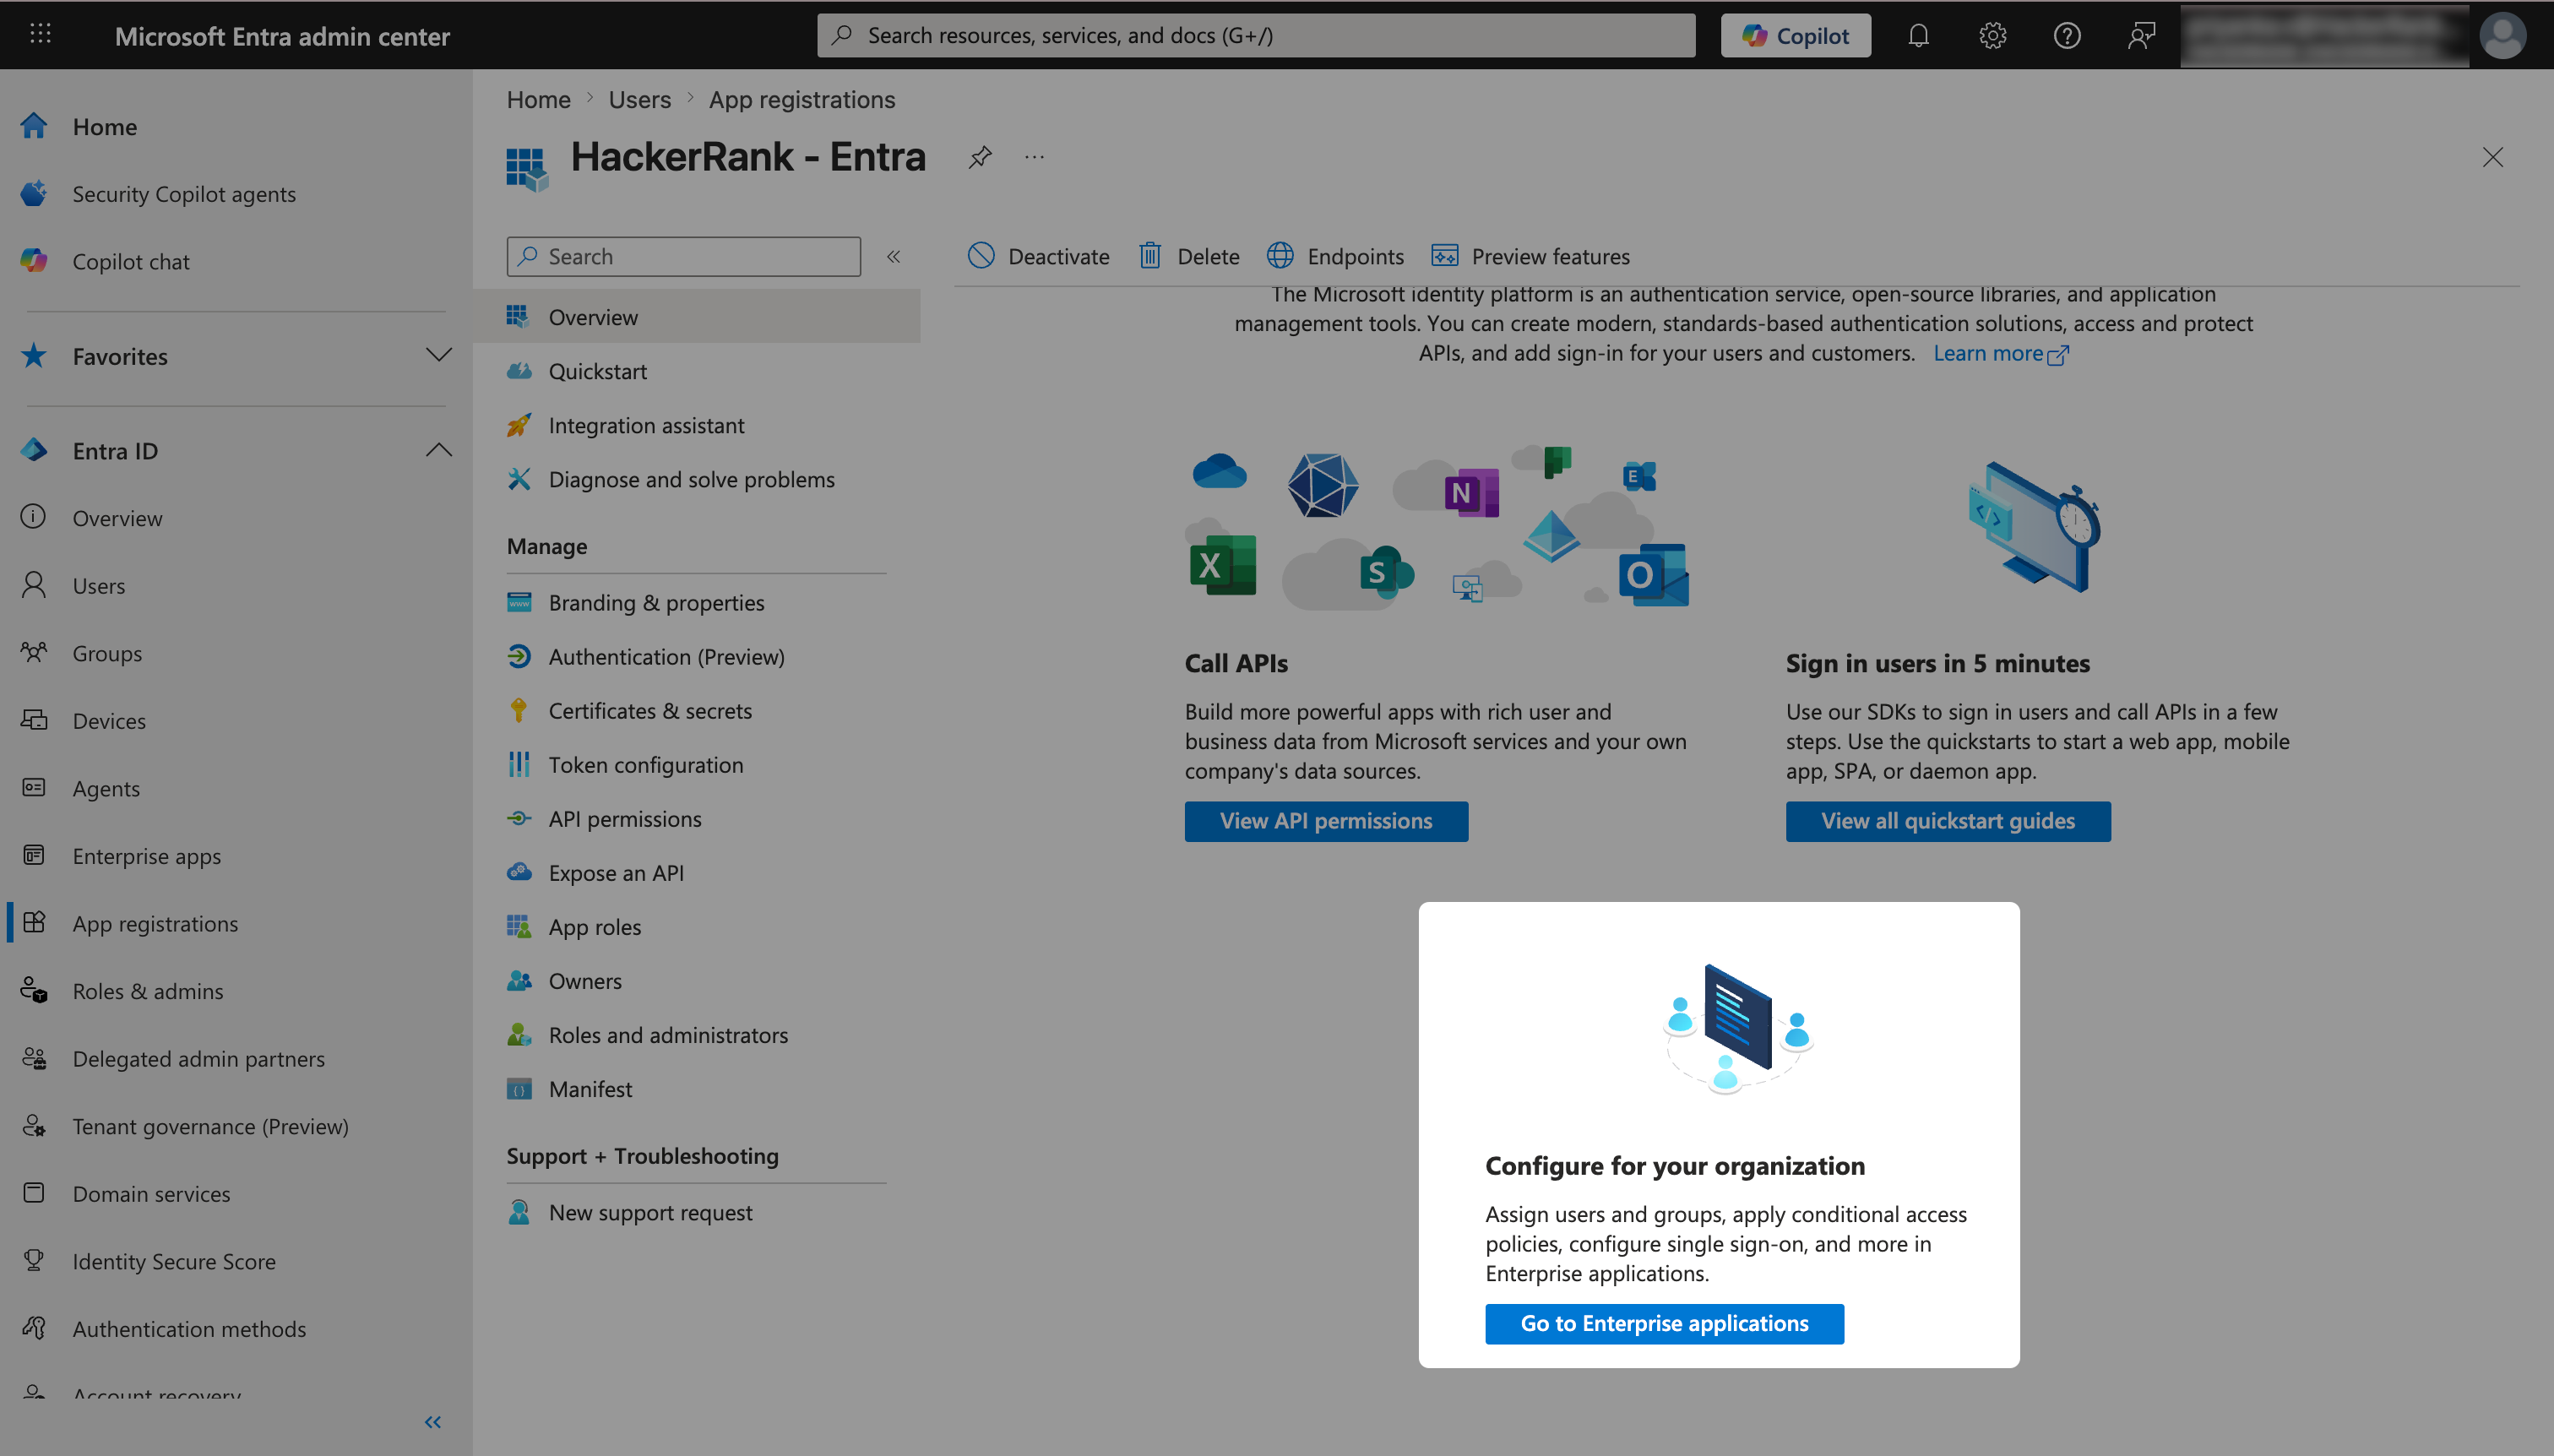Click the Integration assistant rocket icon
Screen dimensions: 2554x1456
[519, 425]
